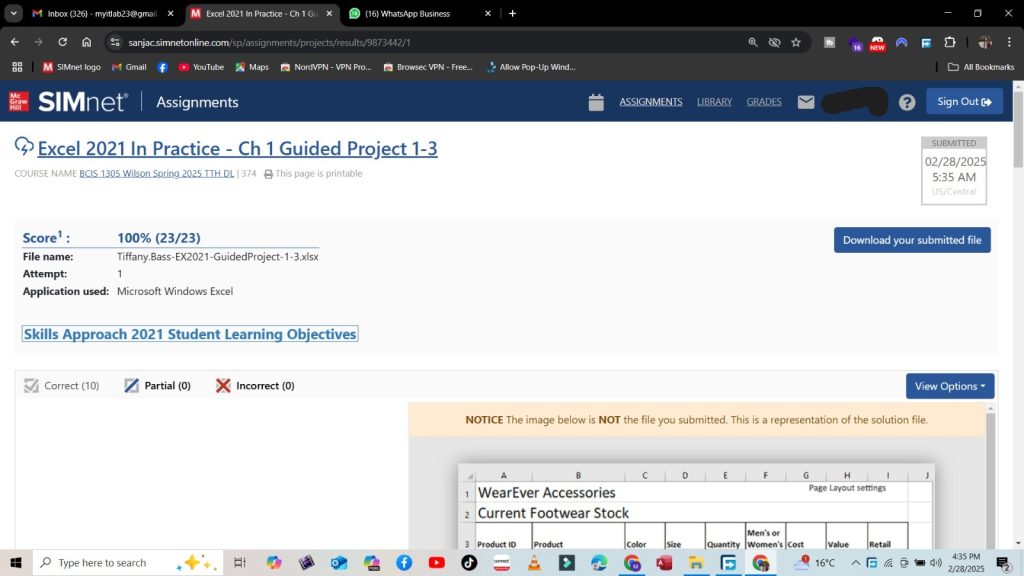This screenshot has height=576, width=1024.
Task: Open a new browser tab
Action: tap(513, 13)
